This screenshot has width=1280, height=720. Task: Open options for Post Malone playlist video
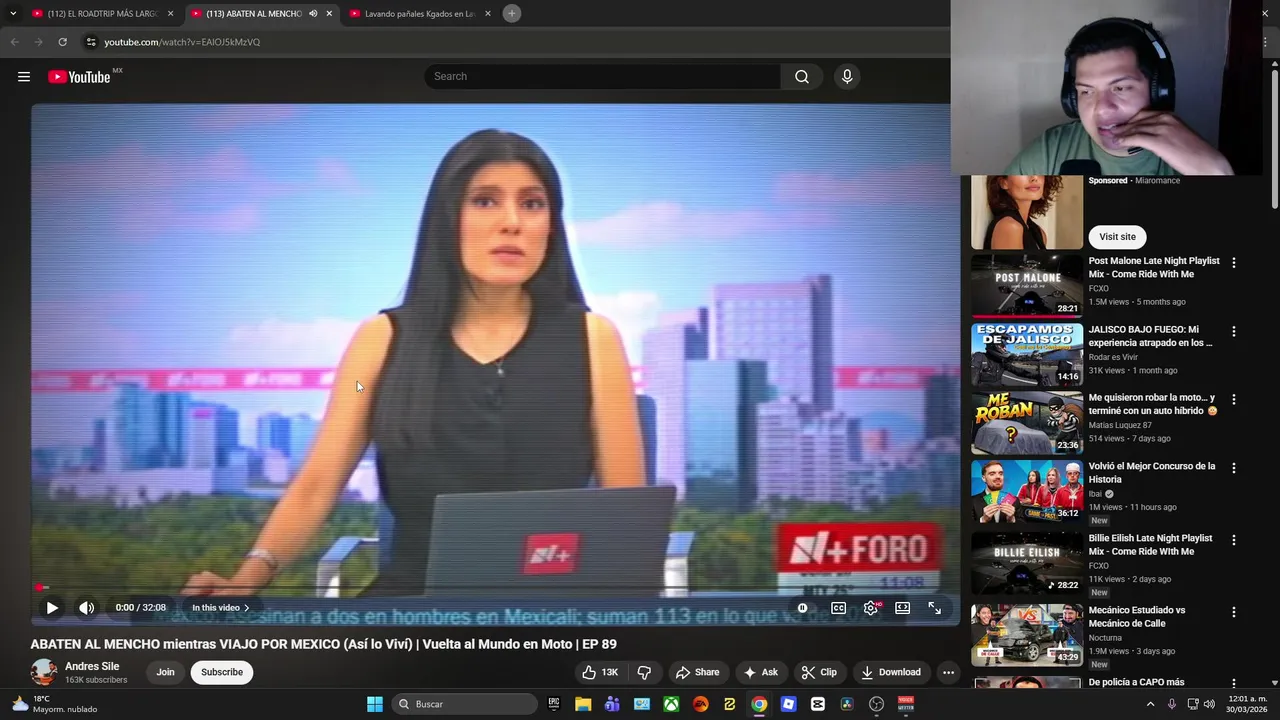click(x=1233, y=263)
